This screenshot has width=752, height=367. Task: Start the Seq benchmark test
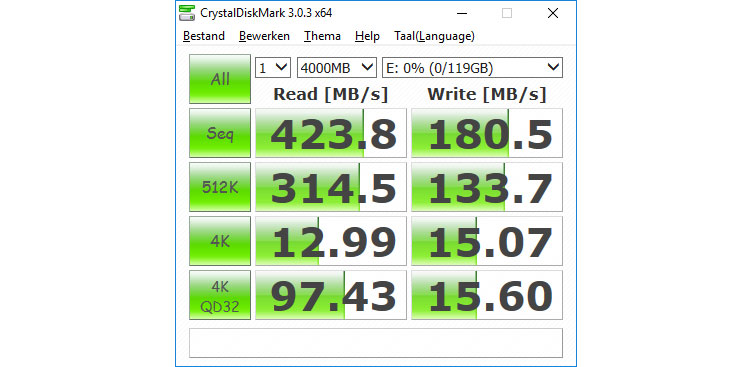220,133
